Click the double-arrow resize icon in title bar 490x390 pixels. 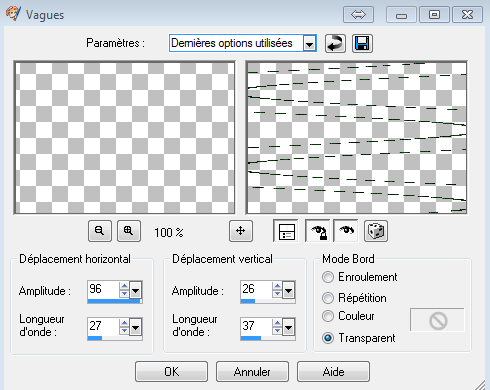point(358,15)
